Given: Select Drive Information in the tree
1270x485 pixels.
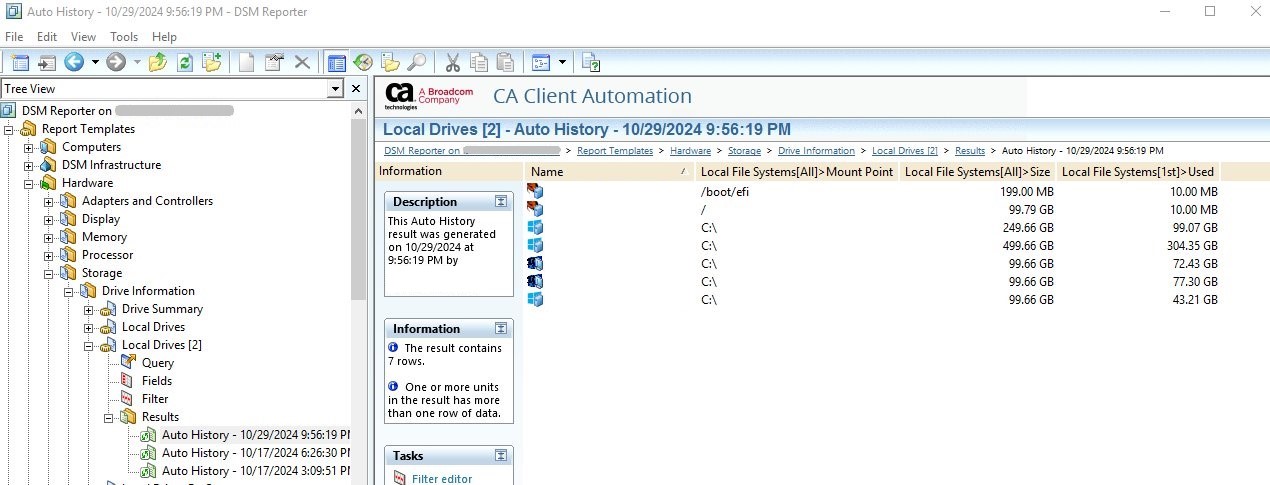Looking at the screenshot, I should [148, 291].
